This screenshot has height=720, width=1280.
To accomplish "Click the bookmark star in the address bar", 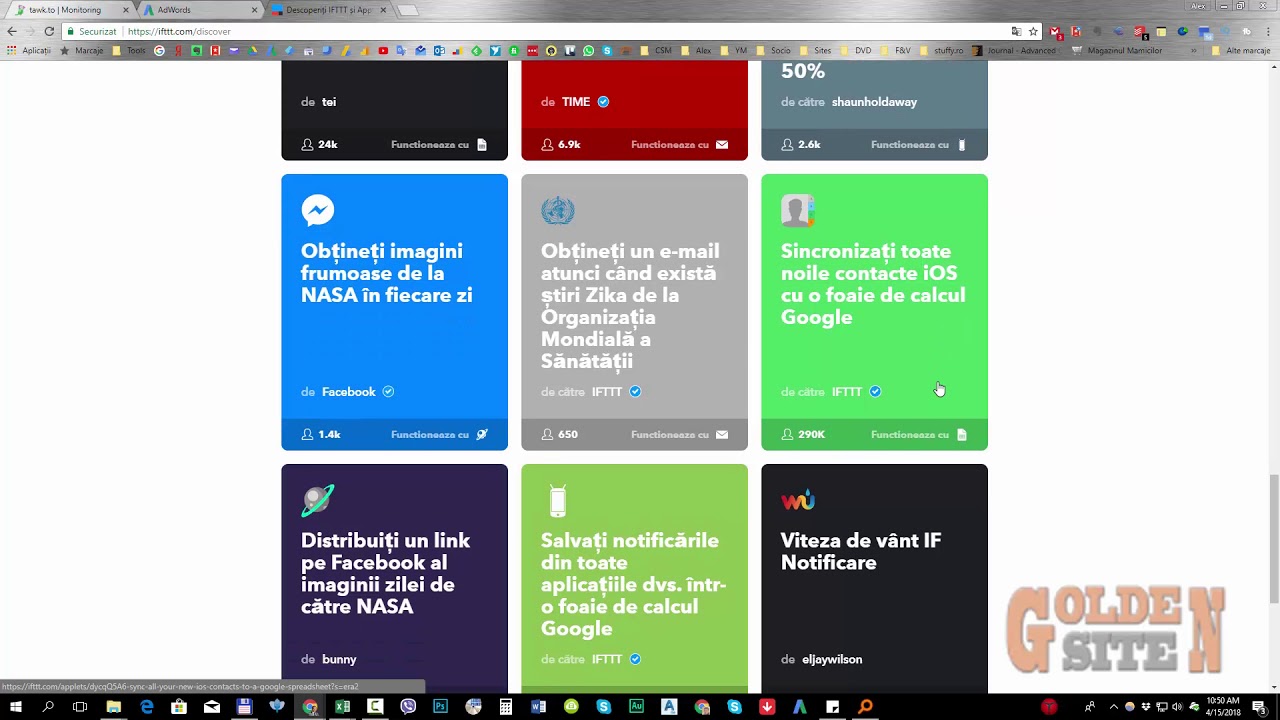I will tap(1033, 31).
